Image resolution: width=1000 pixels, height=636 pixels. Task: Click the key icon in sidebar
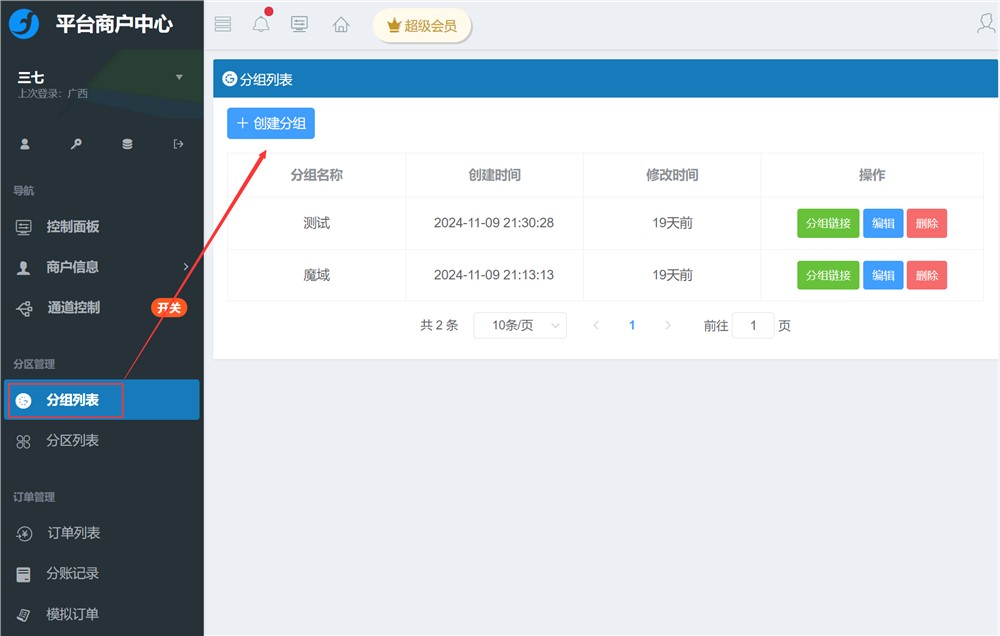tap(76, 144)
